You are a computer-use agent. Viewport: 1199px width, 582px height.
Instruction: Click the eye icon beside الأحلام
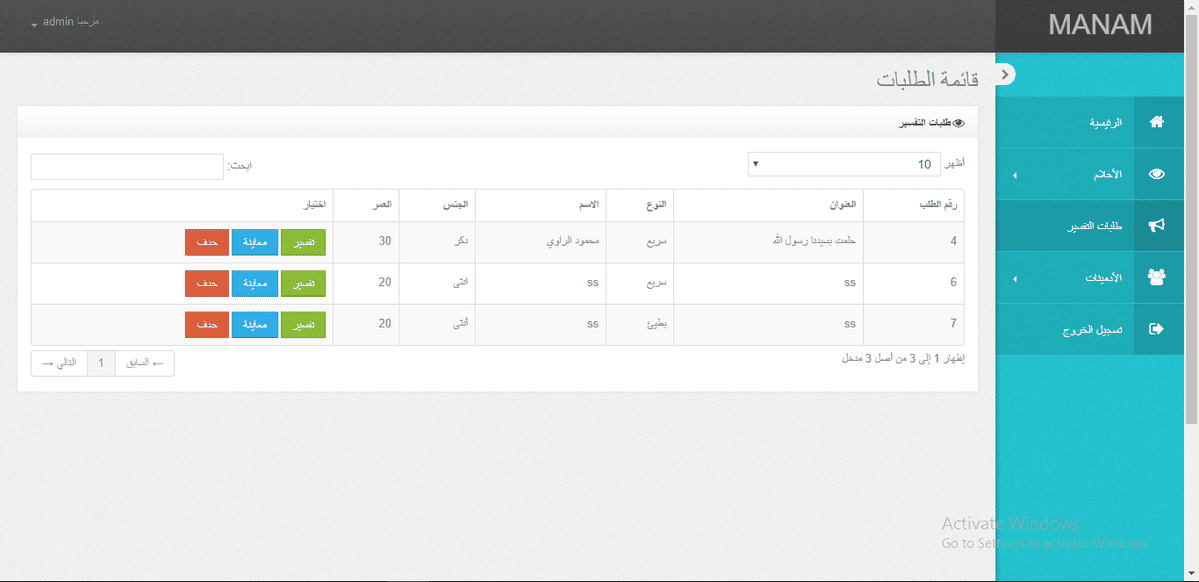point(1156,174)
